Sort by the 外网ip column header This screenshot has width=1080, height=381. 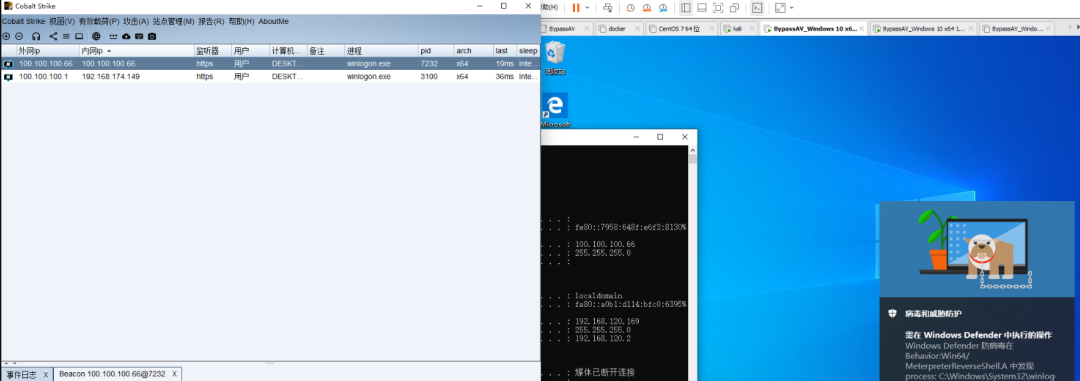pos(47,51)
